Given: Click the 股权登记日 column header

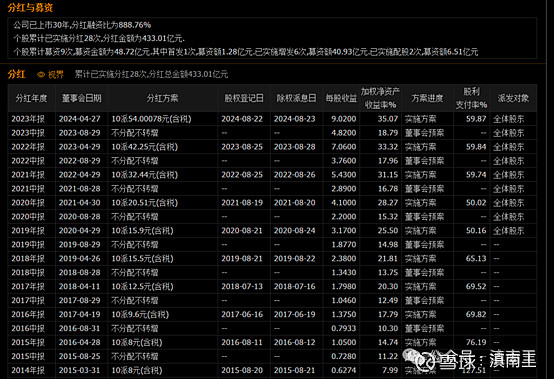Looking at the screenshot, I should pyautogui.click(x=244, y=98).
